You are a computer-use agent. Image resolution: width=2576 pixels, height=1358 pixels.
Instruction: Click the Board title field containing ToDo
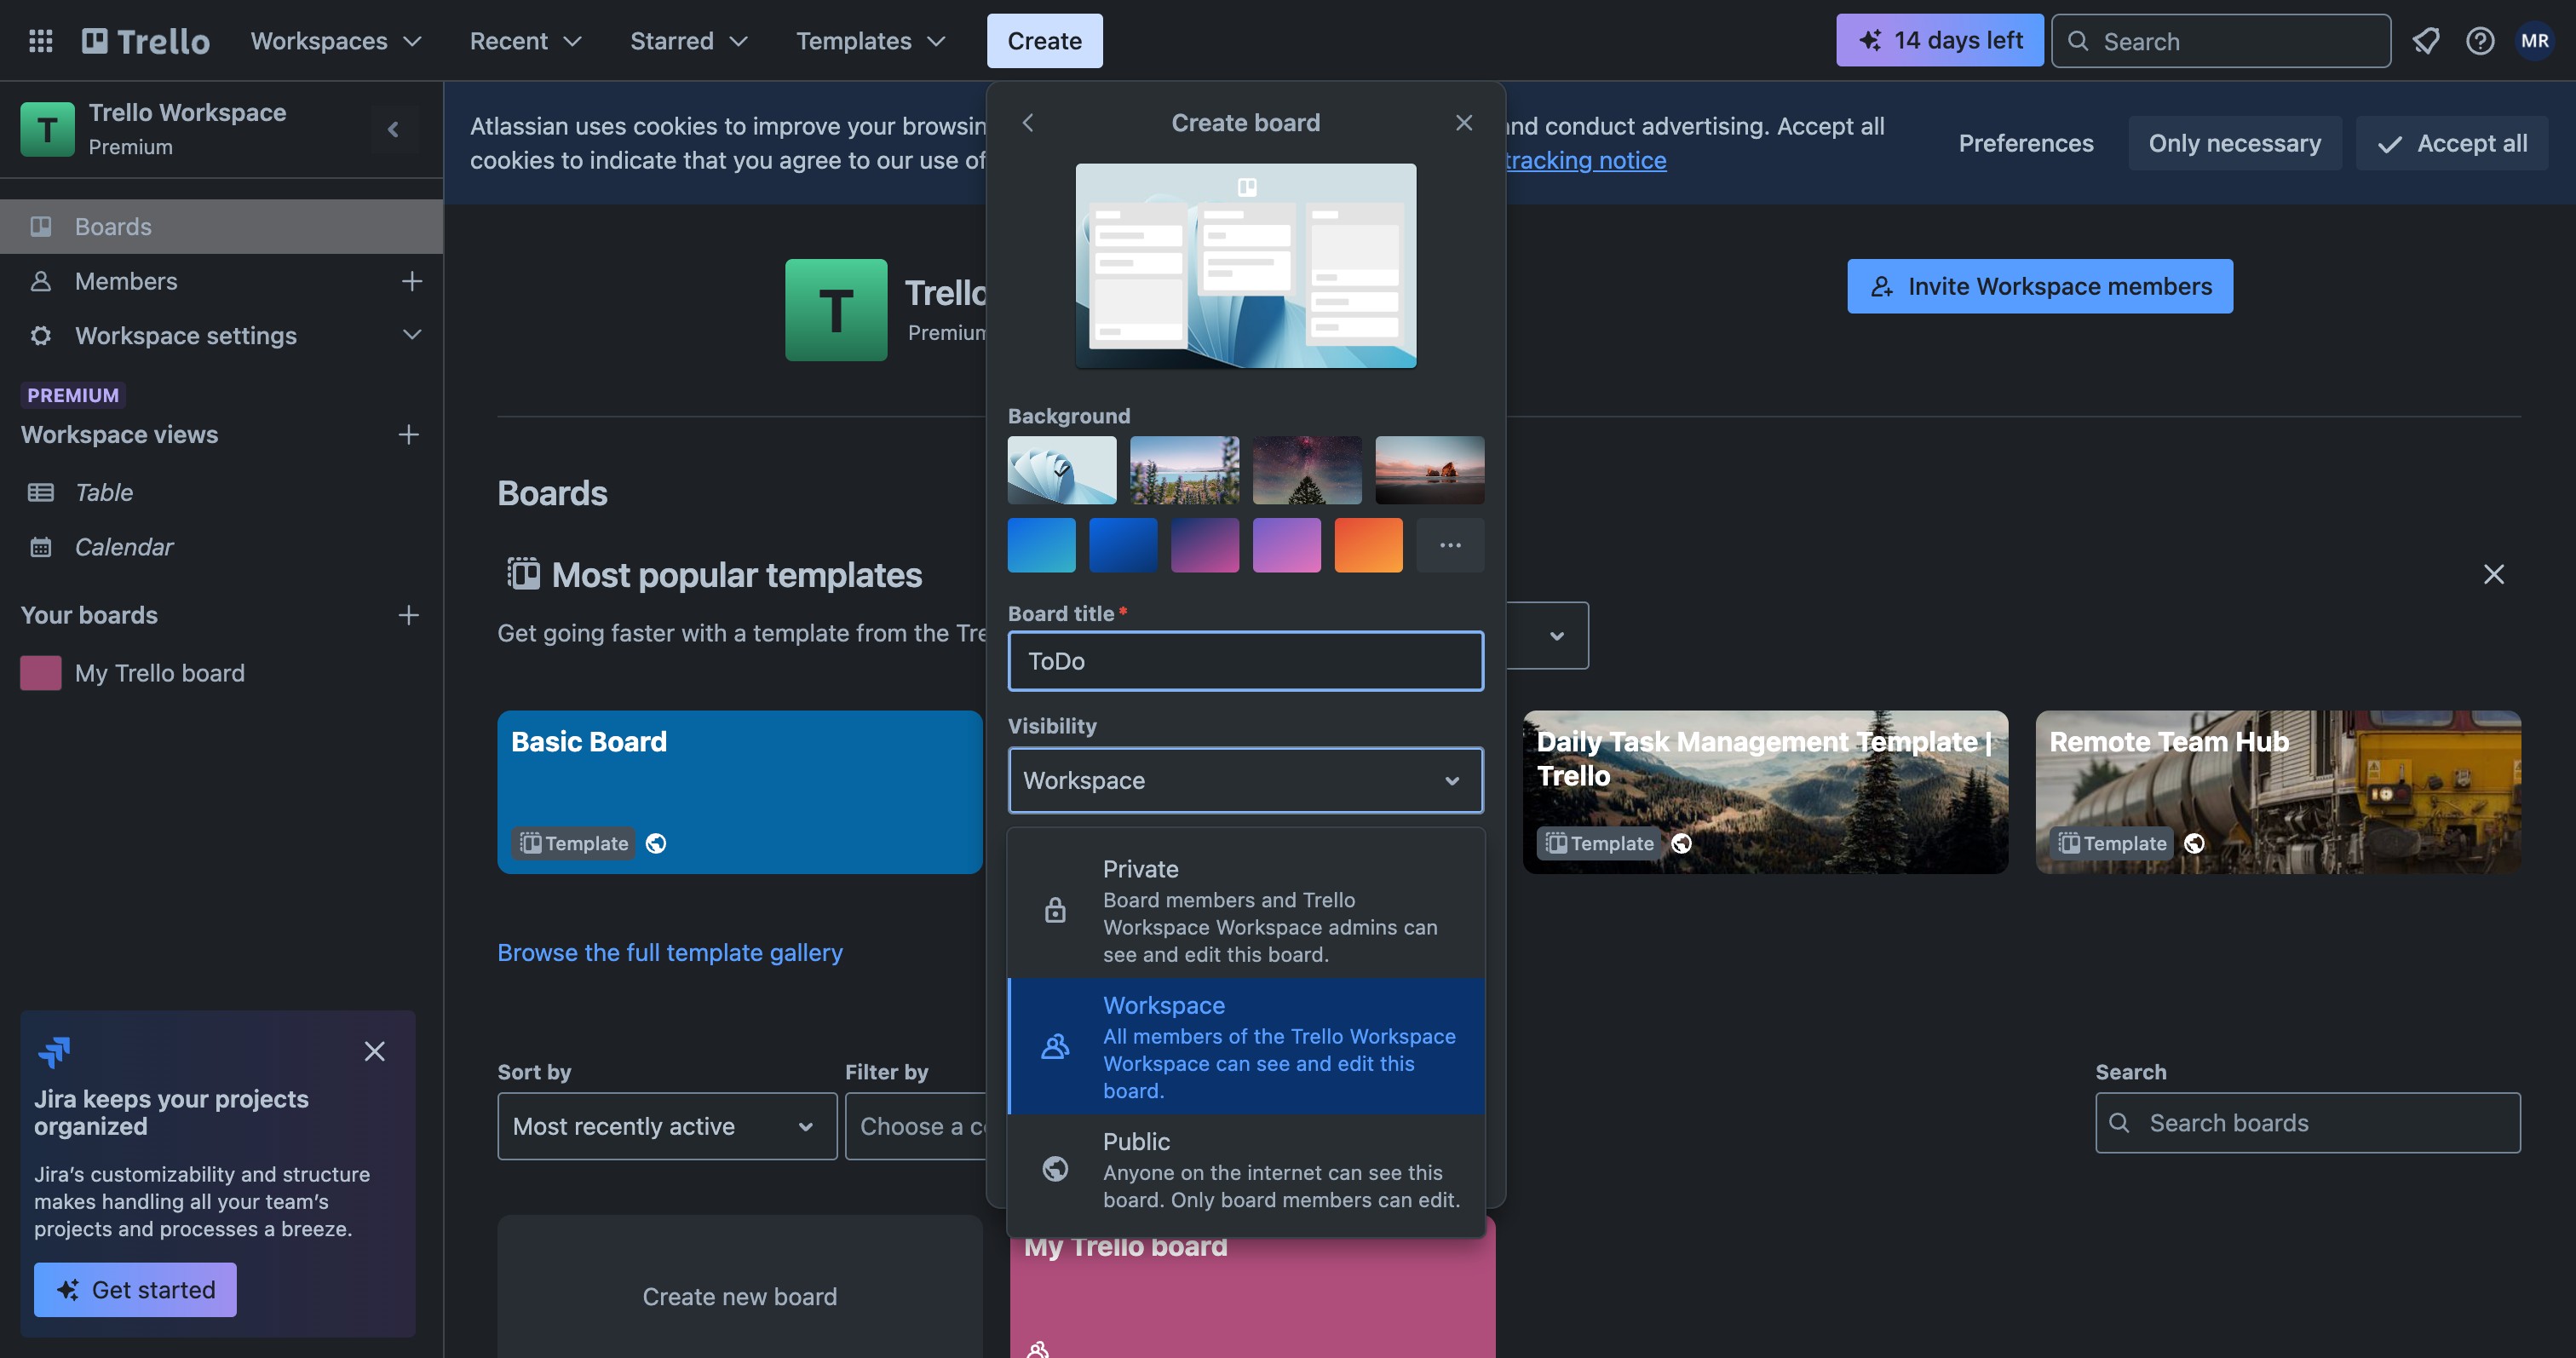[x=1245, y=661]
